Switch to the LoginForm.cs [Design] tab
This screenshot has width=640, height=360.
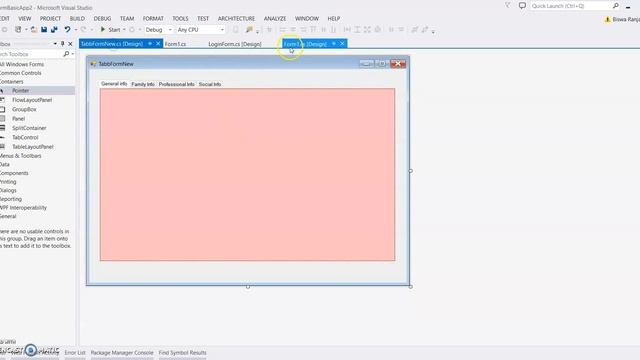pos(235,44)
